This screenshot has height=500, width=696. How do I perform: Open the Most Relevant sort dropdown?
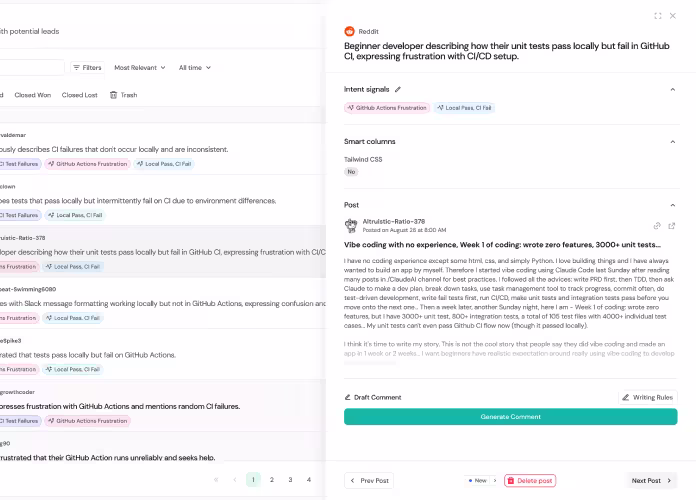pos(140,68)
